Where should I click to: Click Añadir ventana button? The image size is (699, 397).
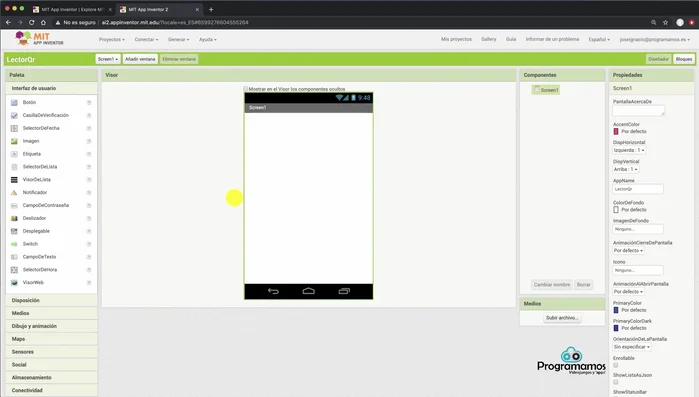[x=140, y=59]
